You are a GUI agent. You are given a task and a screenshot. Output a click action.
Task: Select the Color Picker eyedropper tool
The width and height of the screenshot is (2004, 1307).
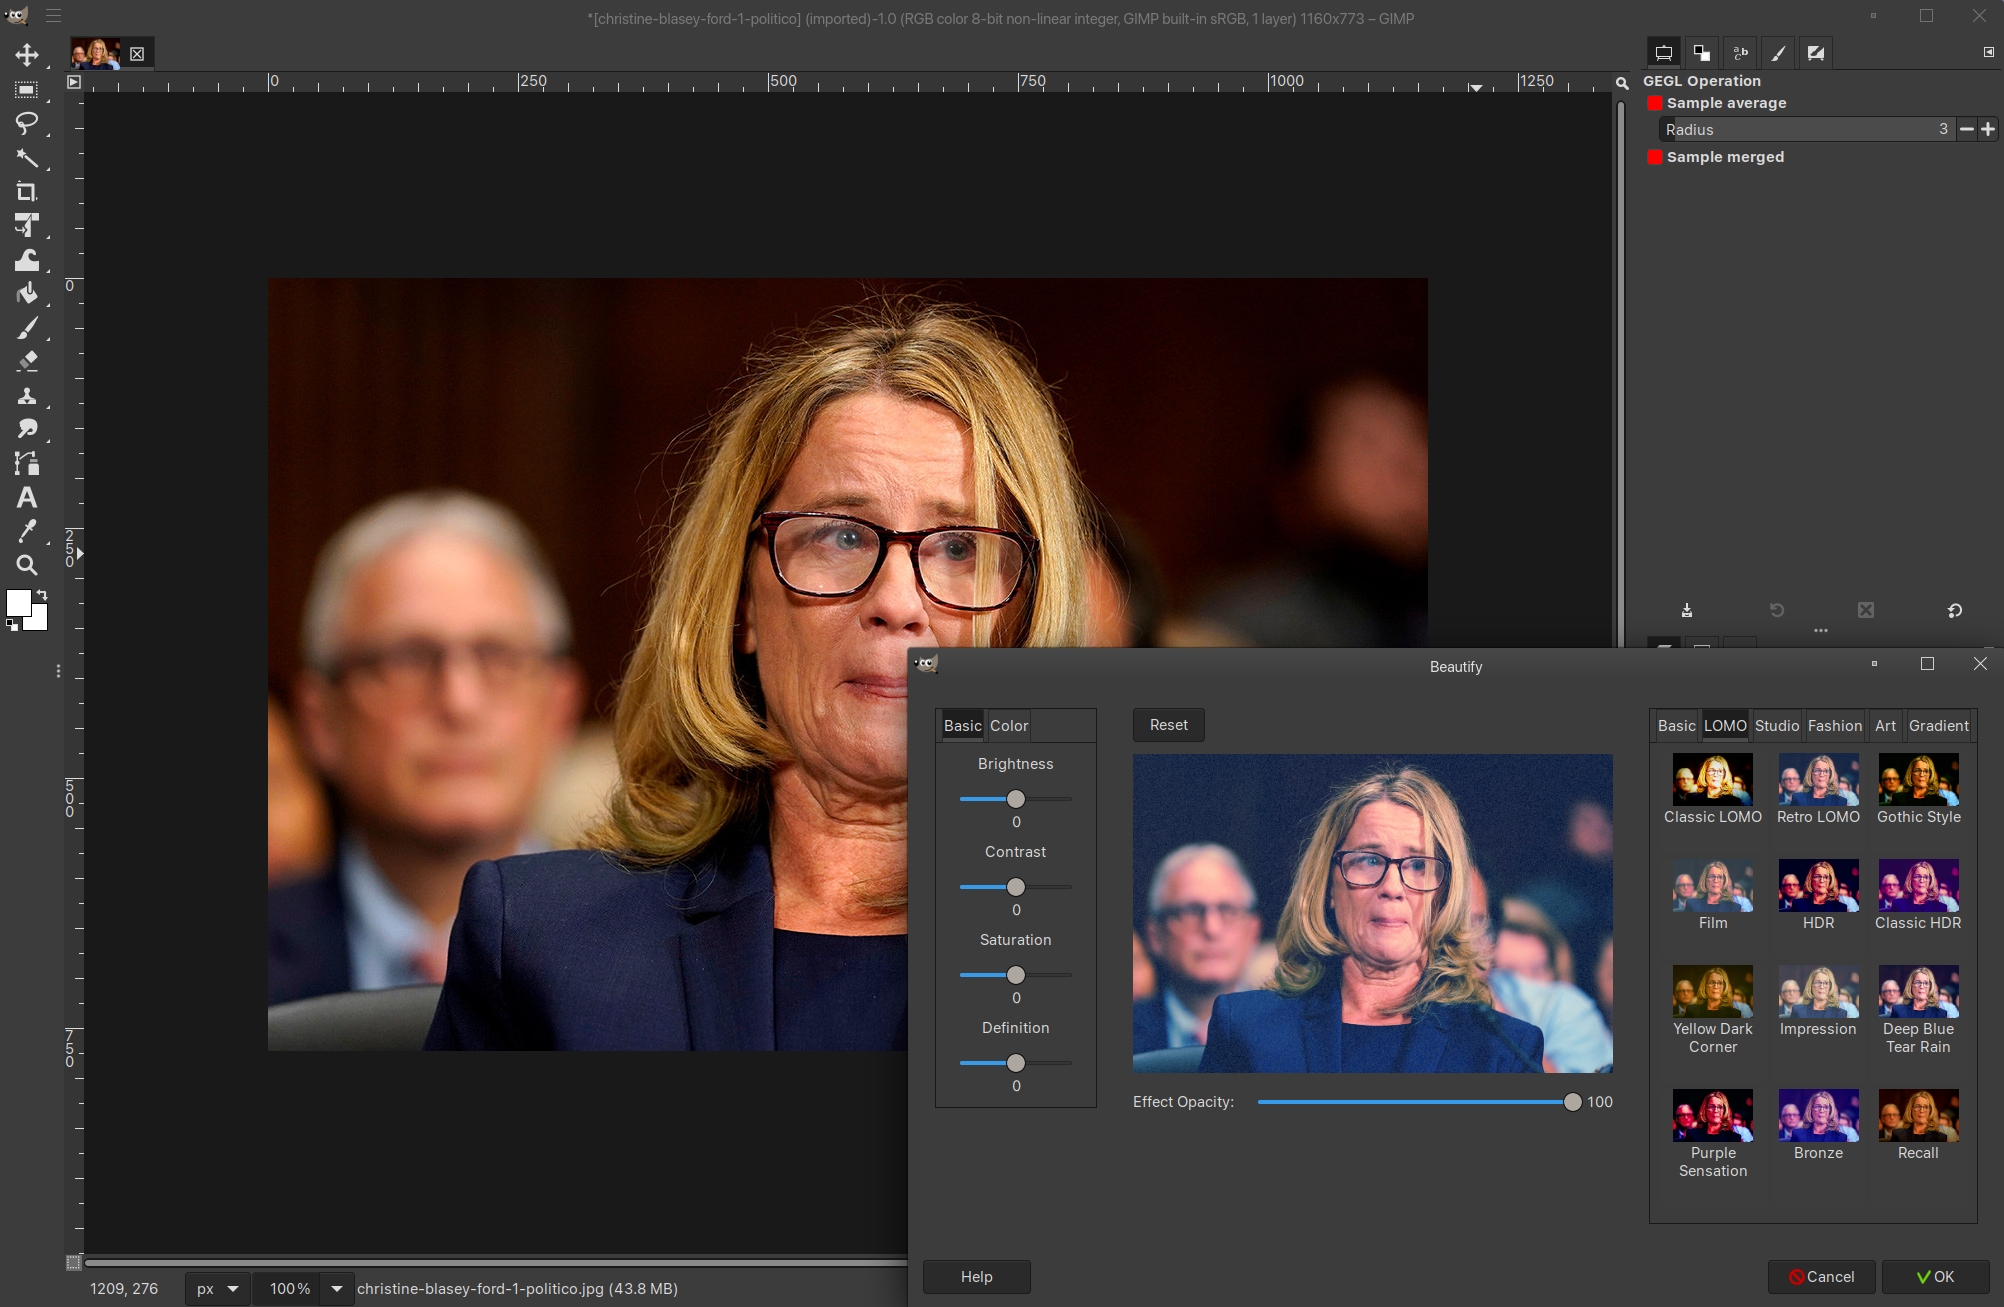click(x=27, y=531)
